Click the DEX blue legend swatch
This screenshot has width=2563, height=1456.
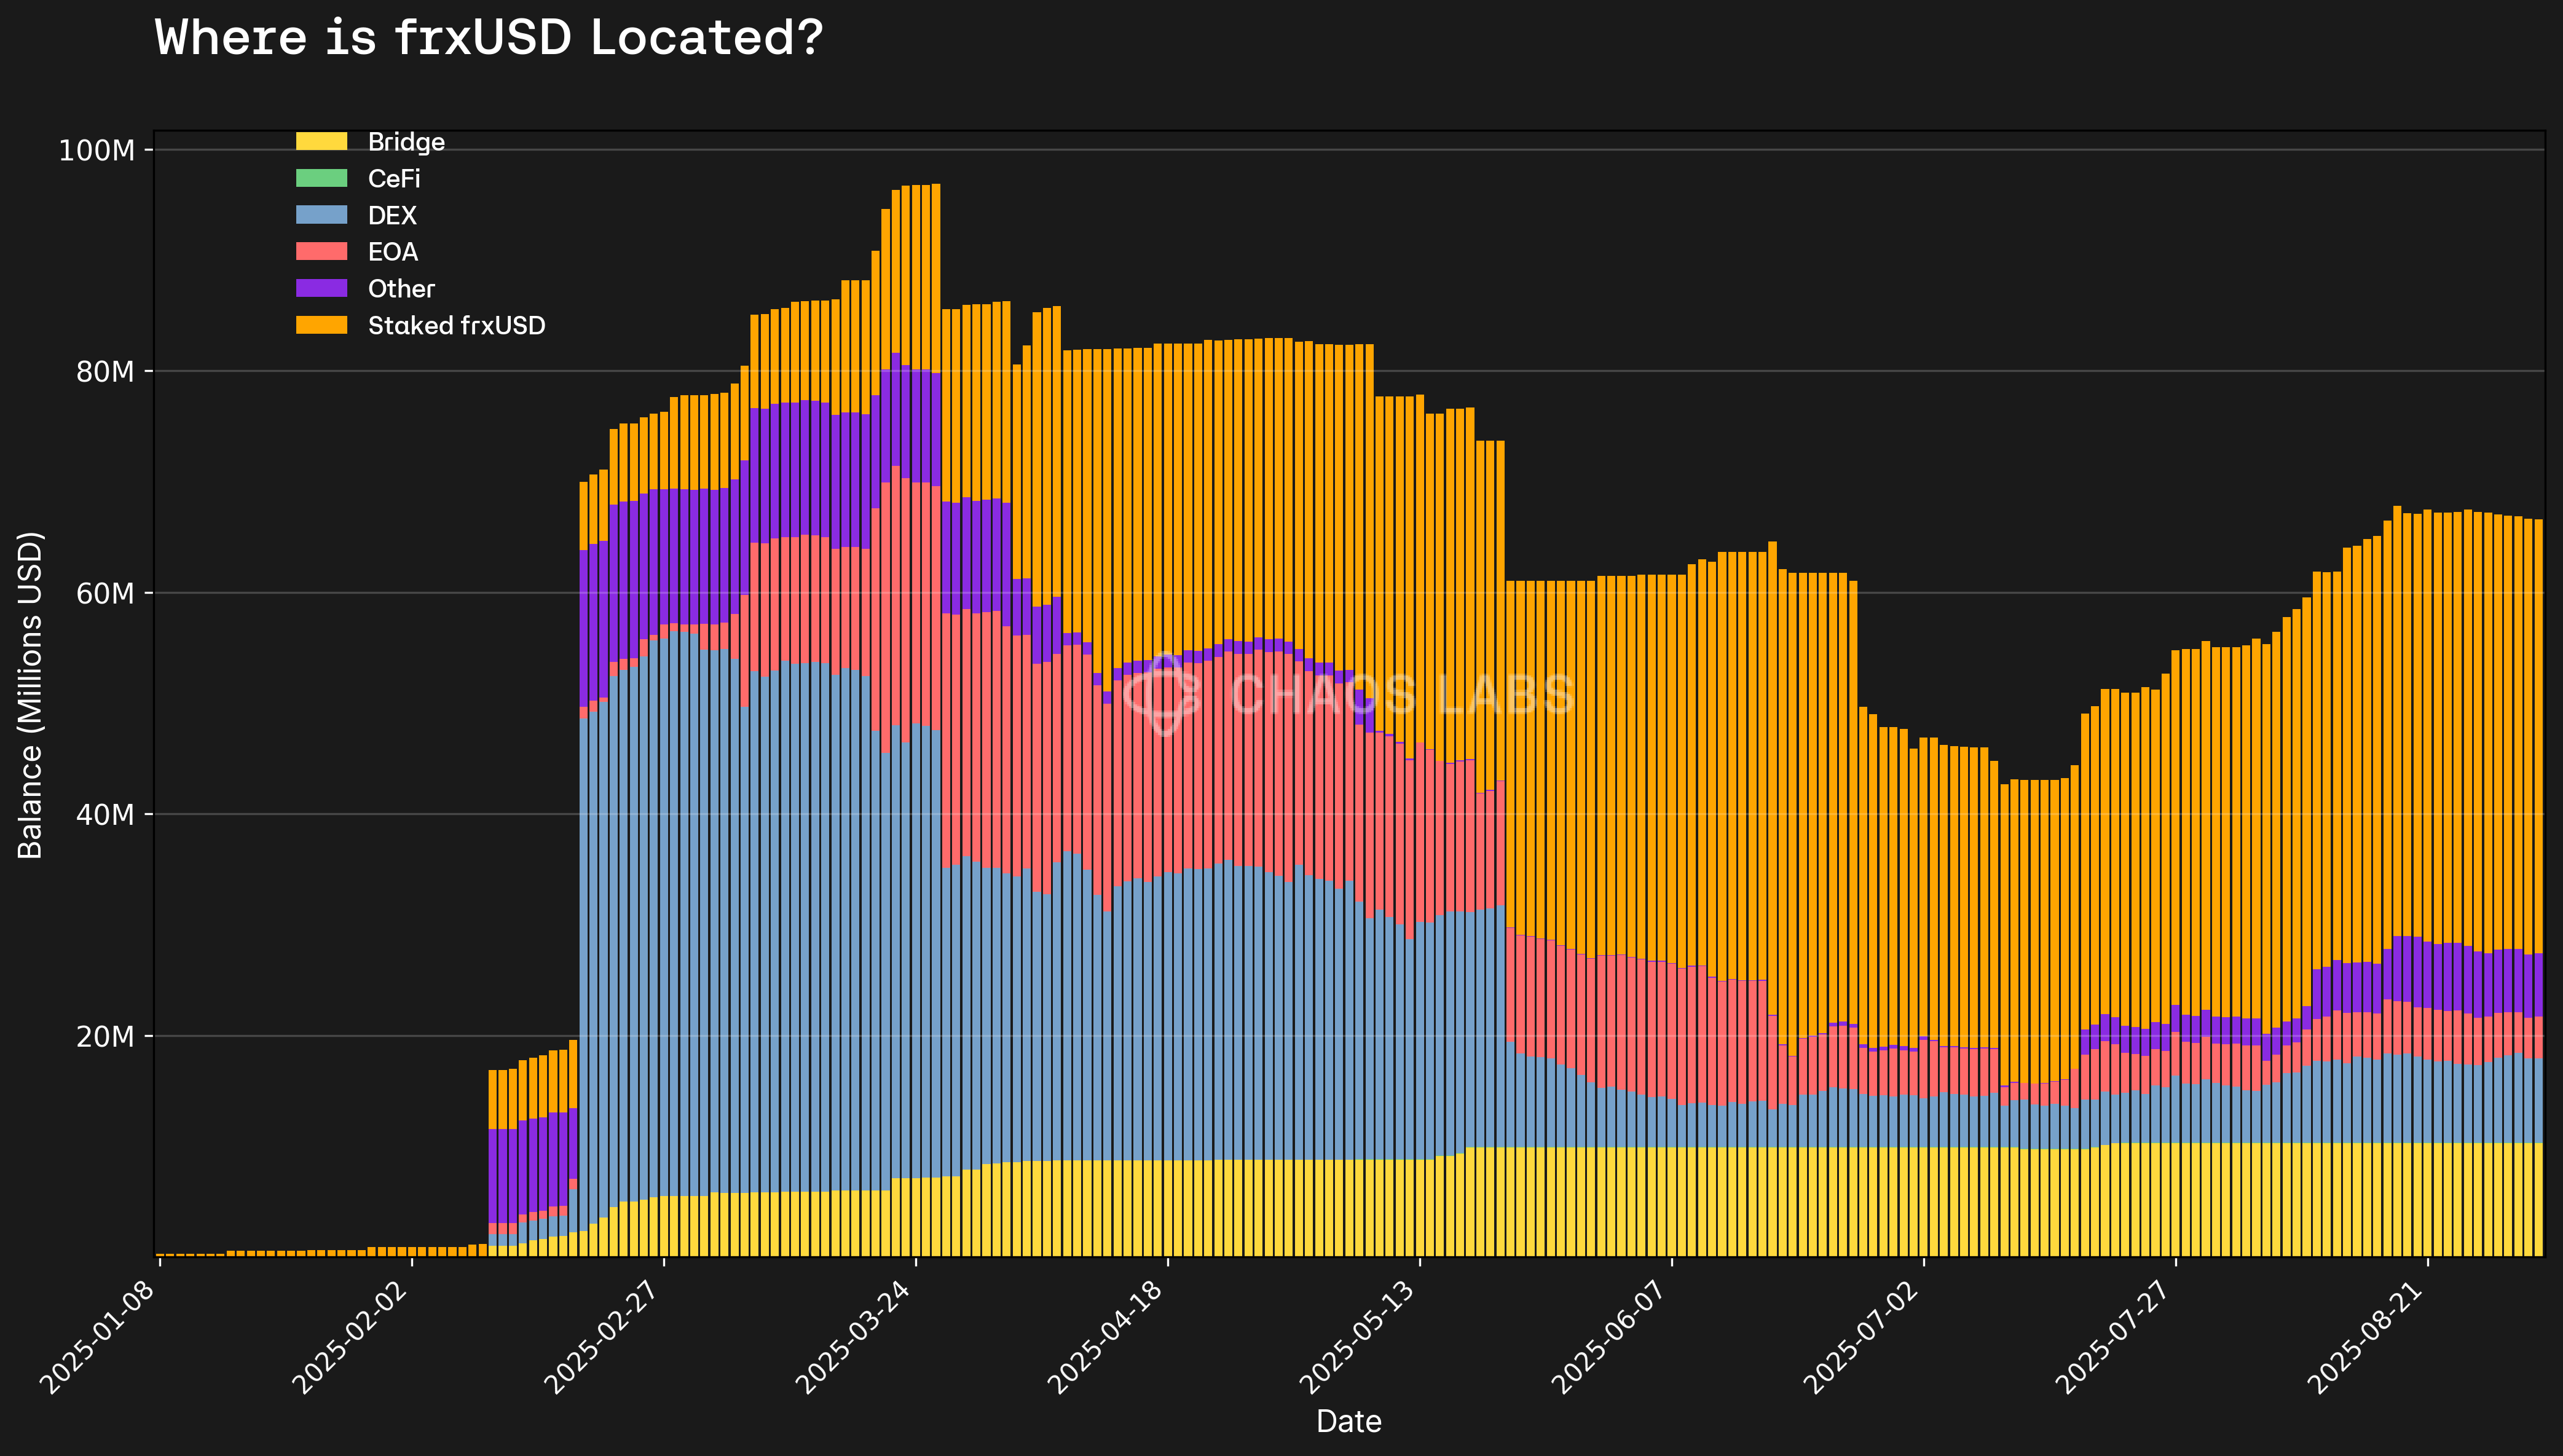(321, 215)
